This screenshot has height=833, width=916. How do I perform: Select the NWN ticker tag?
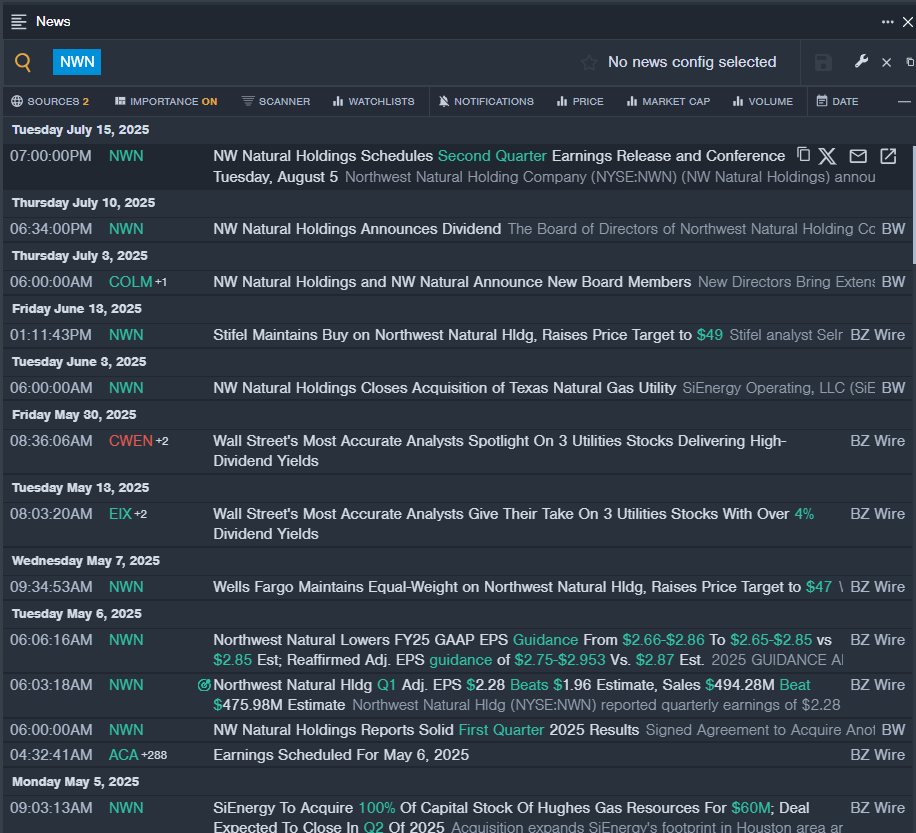coord(77,62)
